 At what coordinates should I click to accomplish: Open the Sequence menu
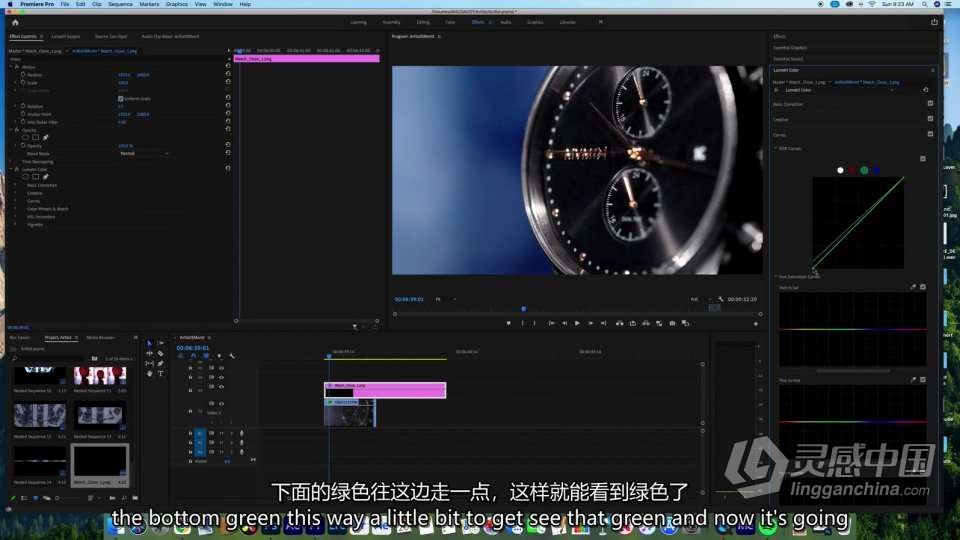click(120, 4)
